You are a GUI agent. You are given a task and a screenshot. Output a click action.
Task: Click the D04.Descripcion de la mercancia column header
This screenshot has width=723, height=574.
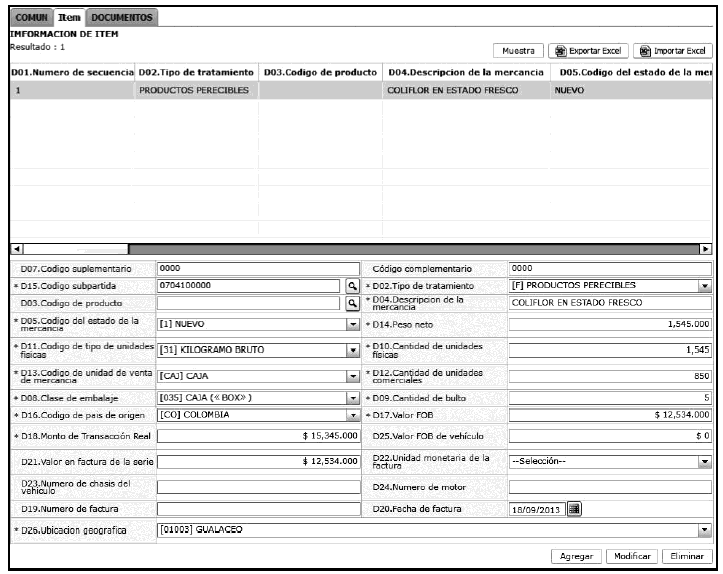click(466, 72)
